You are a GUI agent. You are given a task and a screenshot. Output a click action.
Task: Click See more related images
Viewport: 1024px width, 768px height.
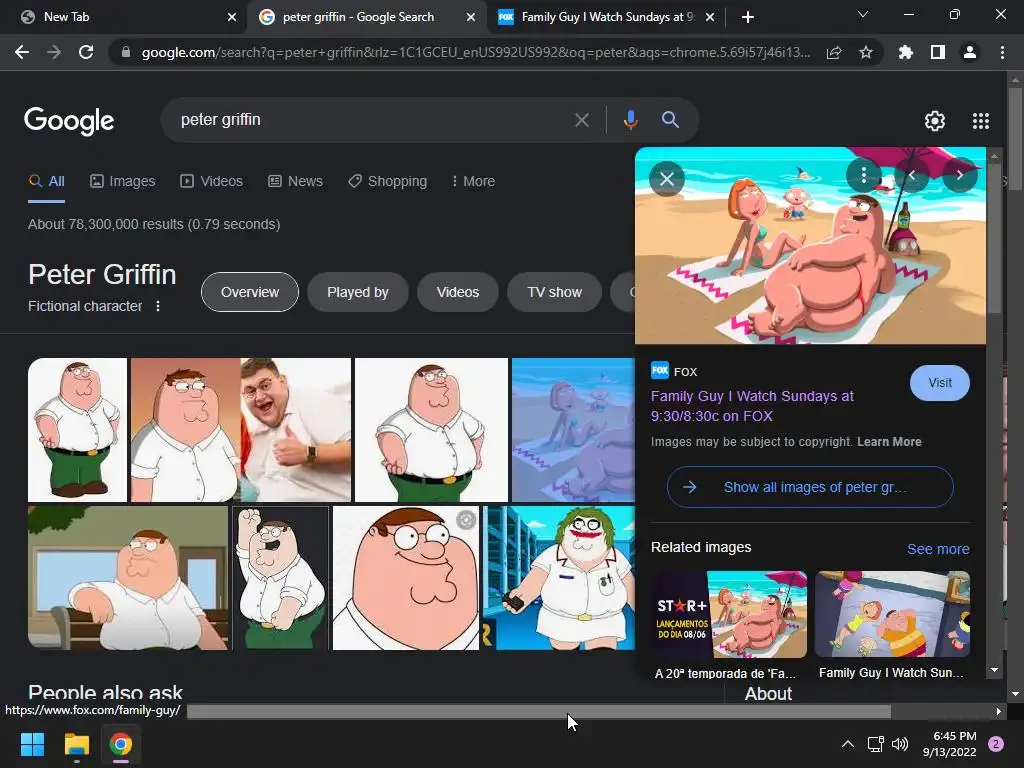pyautogui.click(x=938, y=549)
